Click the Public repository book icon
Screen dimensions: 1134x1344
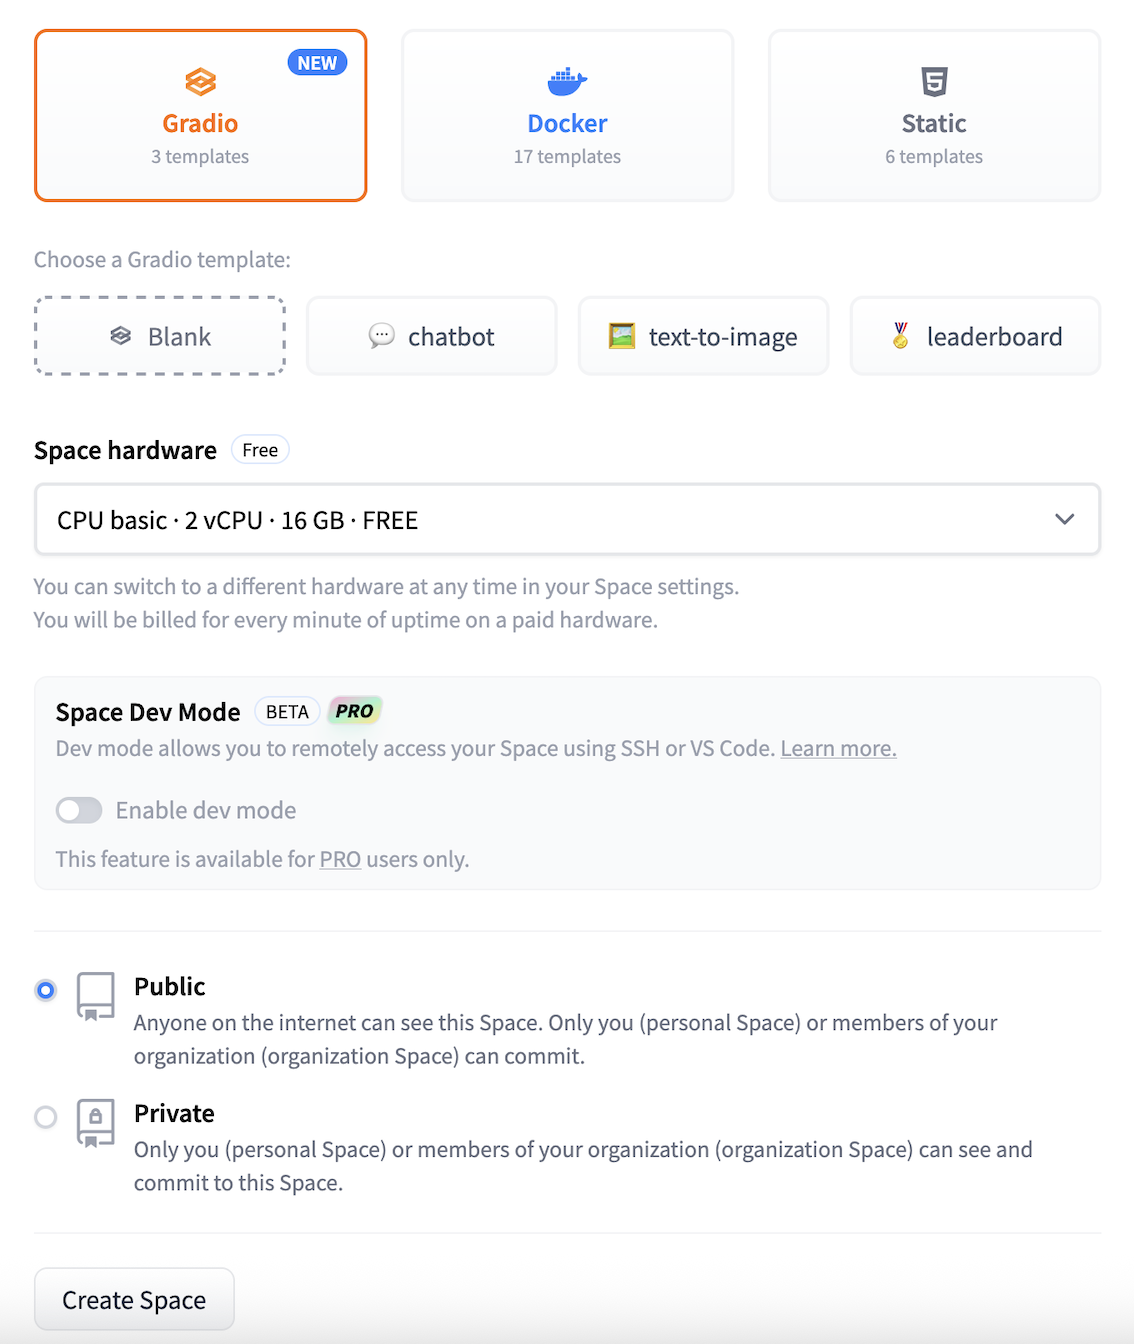tap(96, 996)
